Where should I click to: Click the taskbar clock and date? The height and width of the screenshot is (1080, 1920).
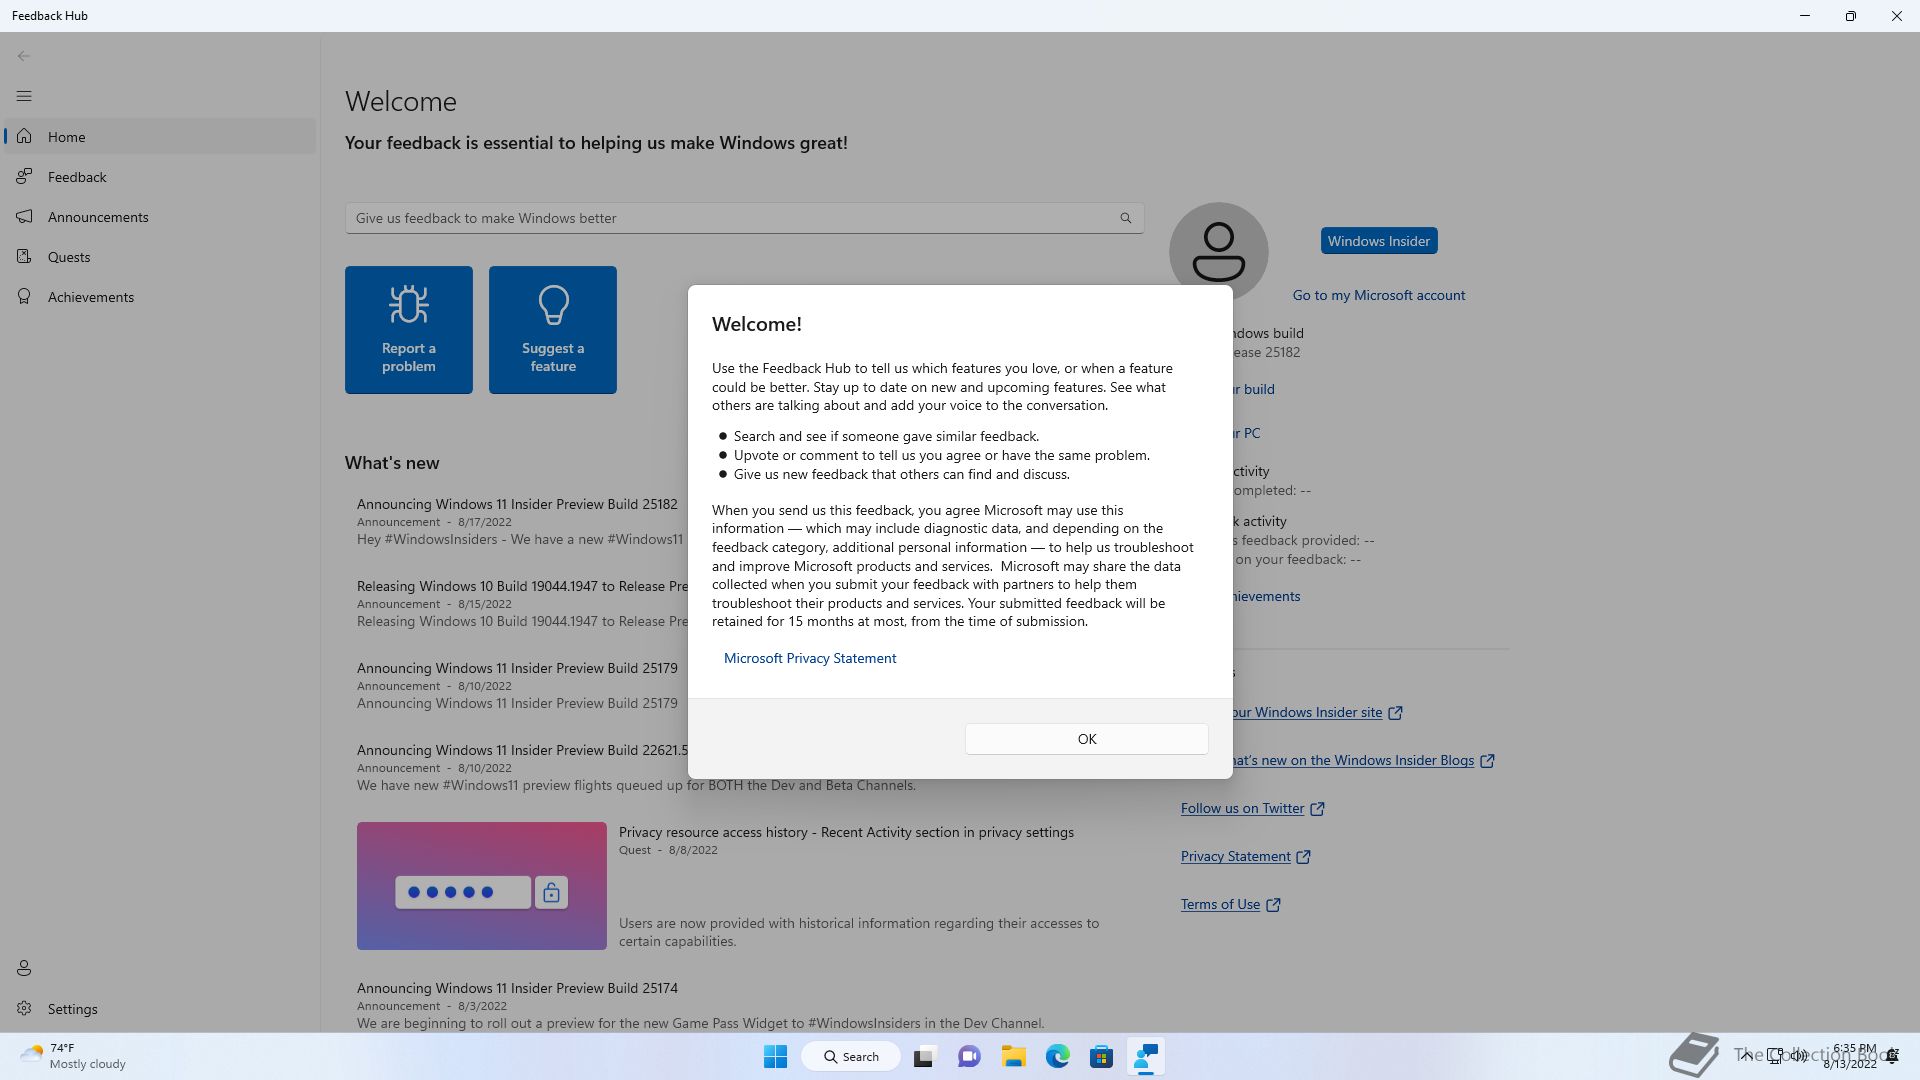[x=1851, y=1057]
